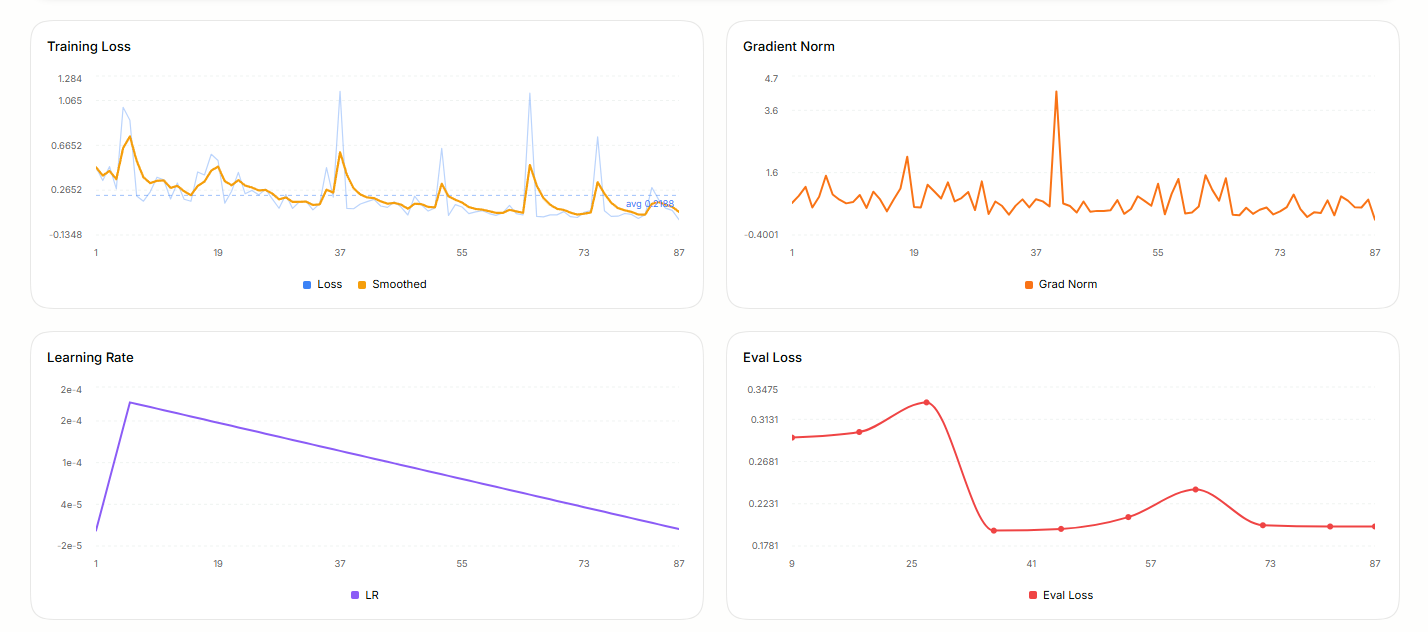Click x-axis tick 37 in Training Loss

340,253
